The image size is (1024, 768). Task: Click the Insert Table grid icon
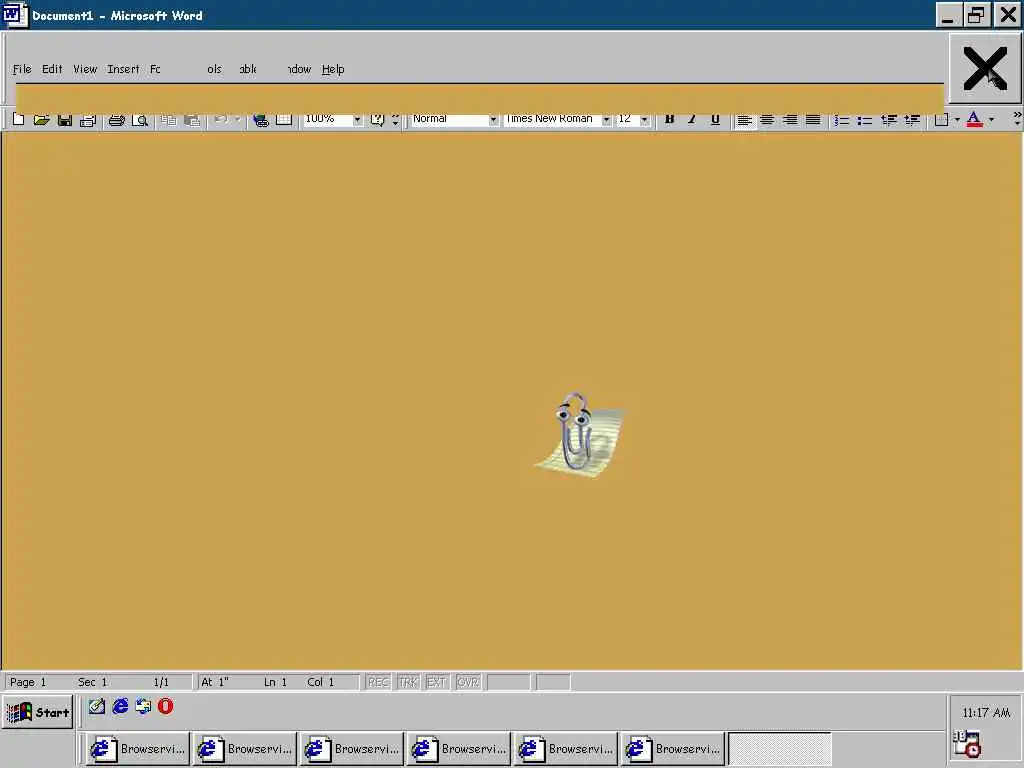283,120
